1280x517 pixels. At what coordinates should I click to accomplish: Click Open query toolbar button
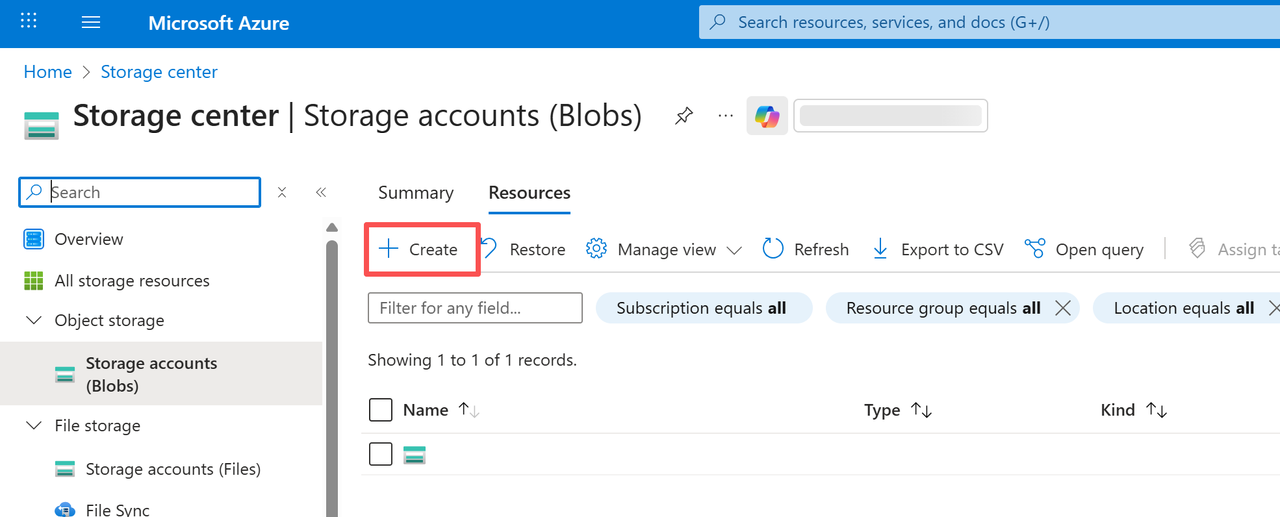(1084, 249)
